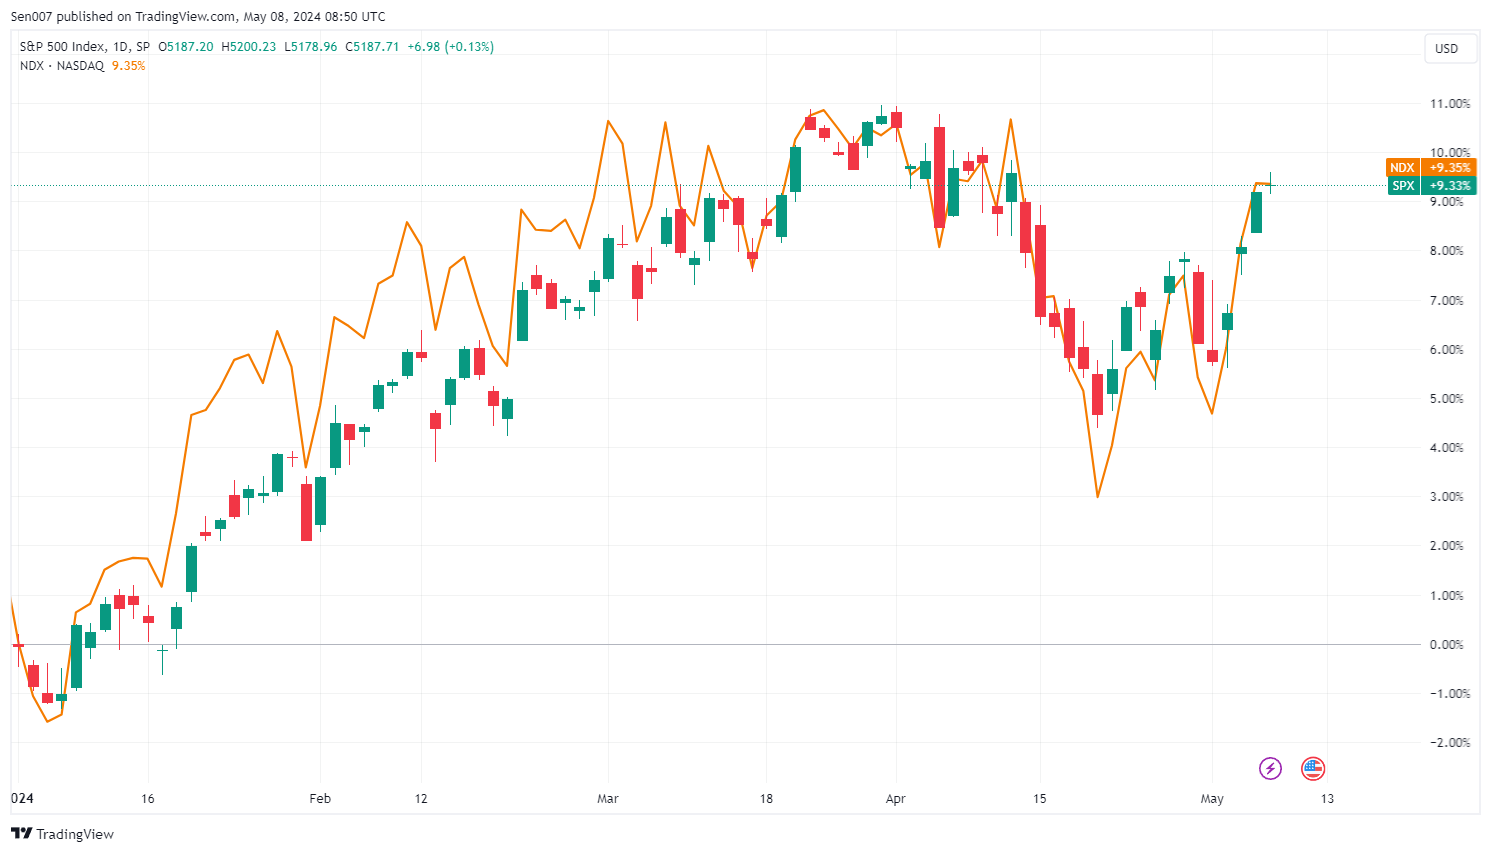The height and width of the screenshot is (853, 1491).
Task: Select the NDX · NASDAQ comparison legend
Action: (x=62, y=66)
